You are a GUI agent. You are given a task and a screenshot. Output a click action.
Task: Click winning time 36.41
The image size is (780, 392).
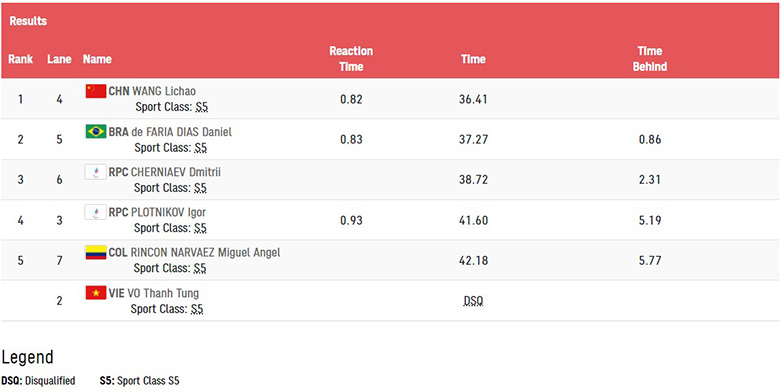pos(473,99)
